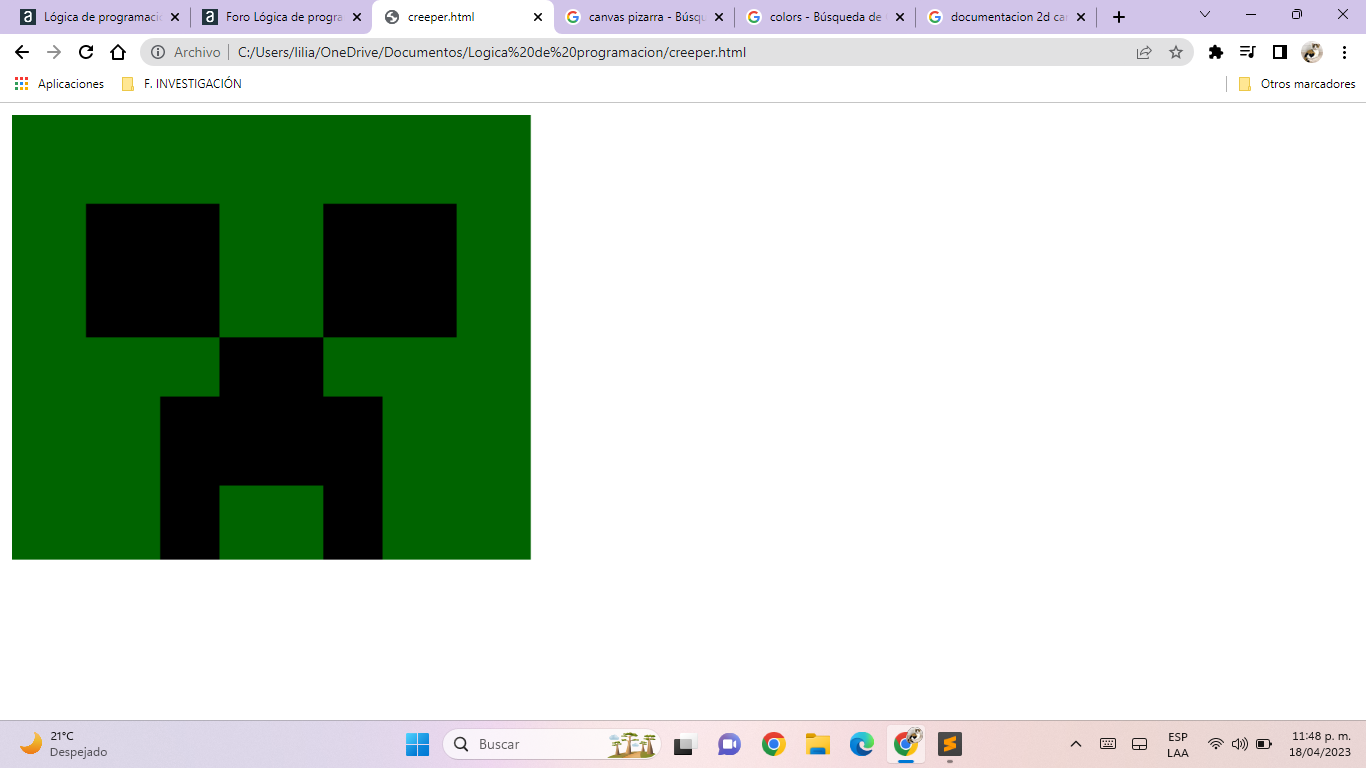Open the F. INVESTIGACIÓN bookmark folder
The height and width of the screenshot is (768, 1366).
182,84
